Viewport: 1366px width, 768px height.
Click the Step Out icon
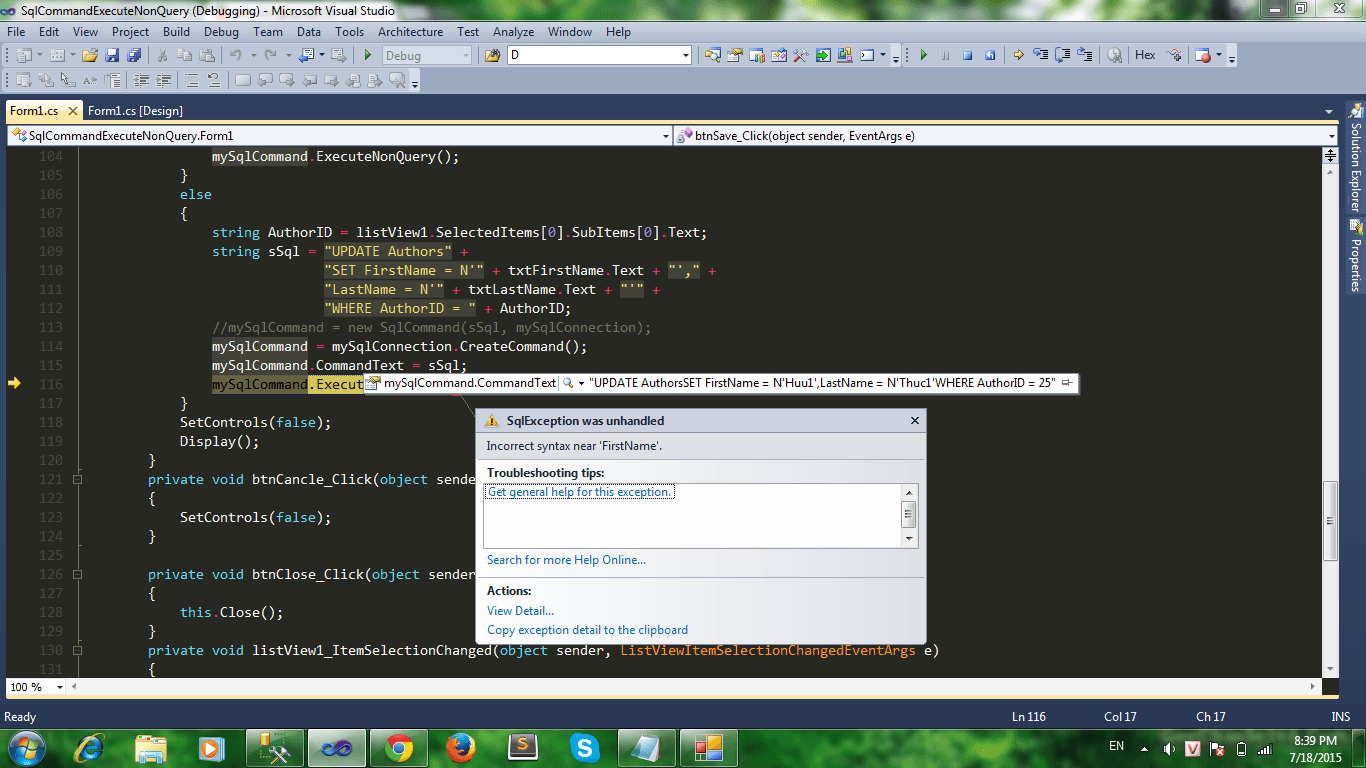coord(1085,55)
